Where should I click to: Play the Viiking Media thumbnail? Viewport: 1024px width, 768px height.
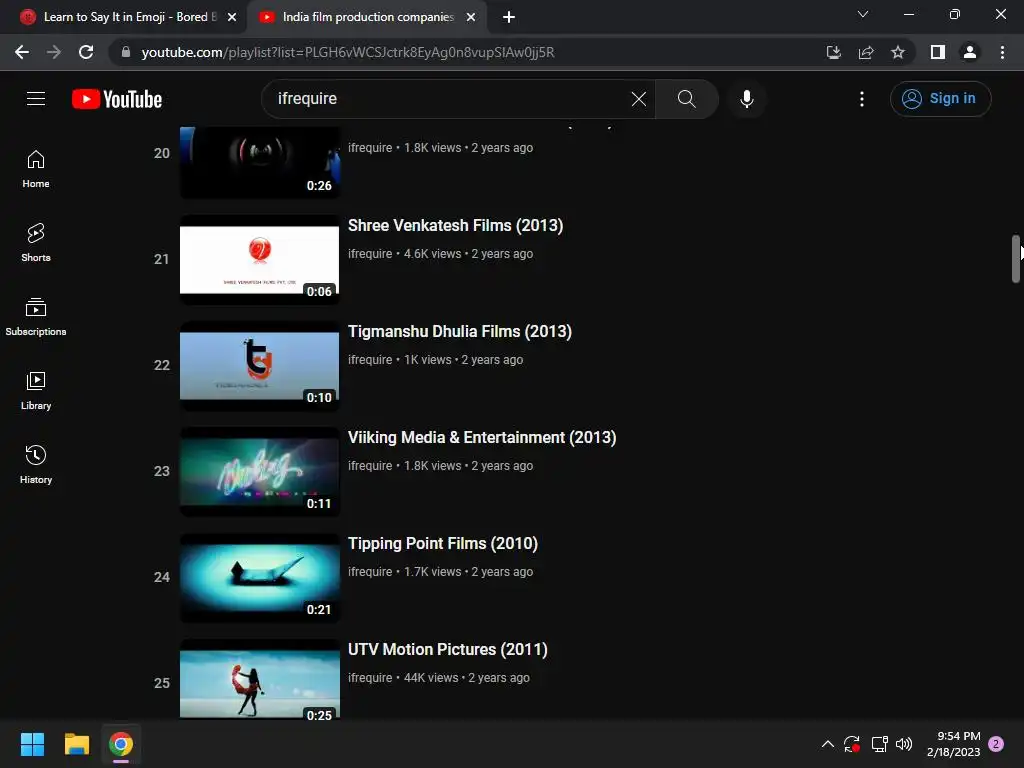tap(259, 471)
